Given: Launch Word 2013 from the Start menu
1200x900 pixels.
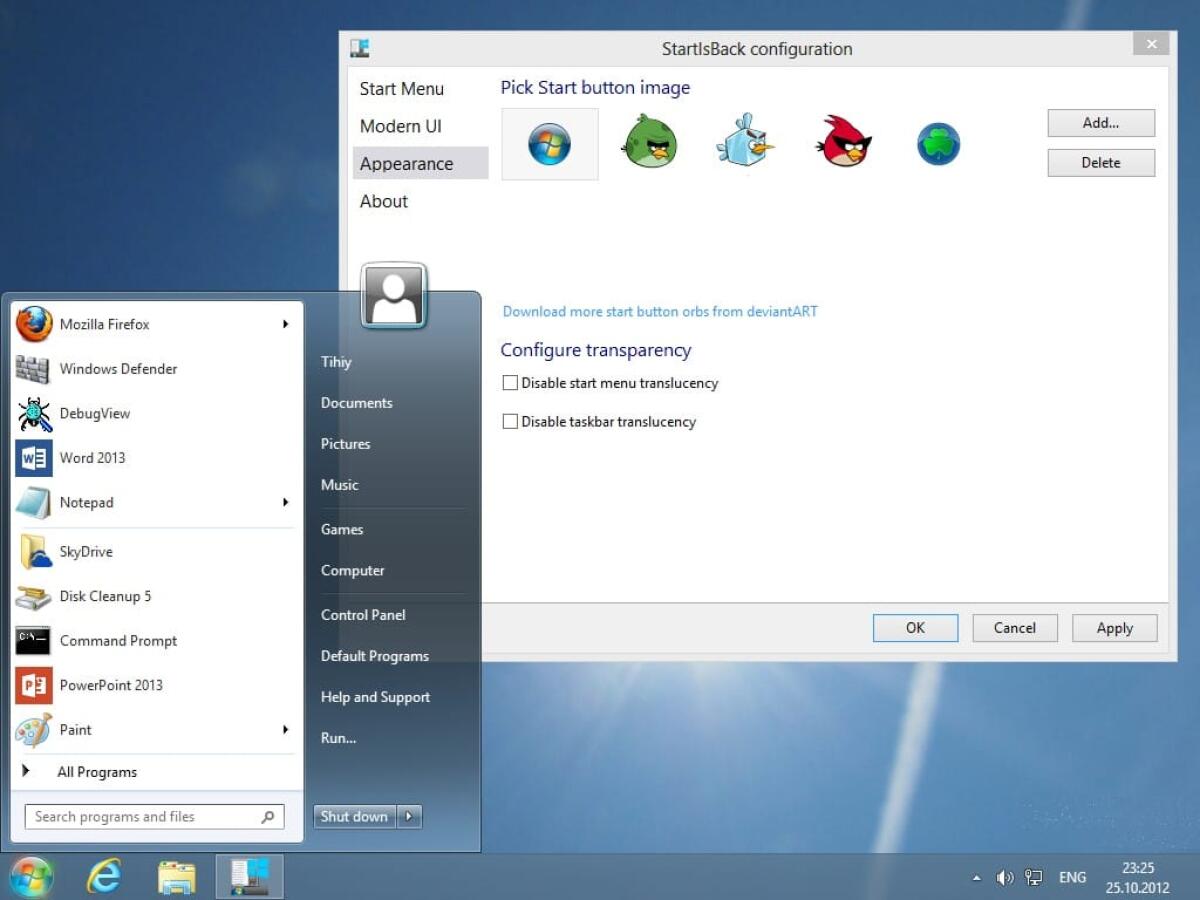Looking at the screenshot, I should 93,457.
